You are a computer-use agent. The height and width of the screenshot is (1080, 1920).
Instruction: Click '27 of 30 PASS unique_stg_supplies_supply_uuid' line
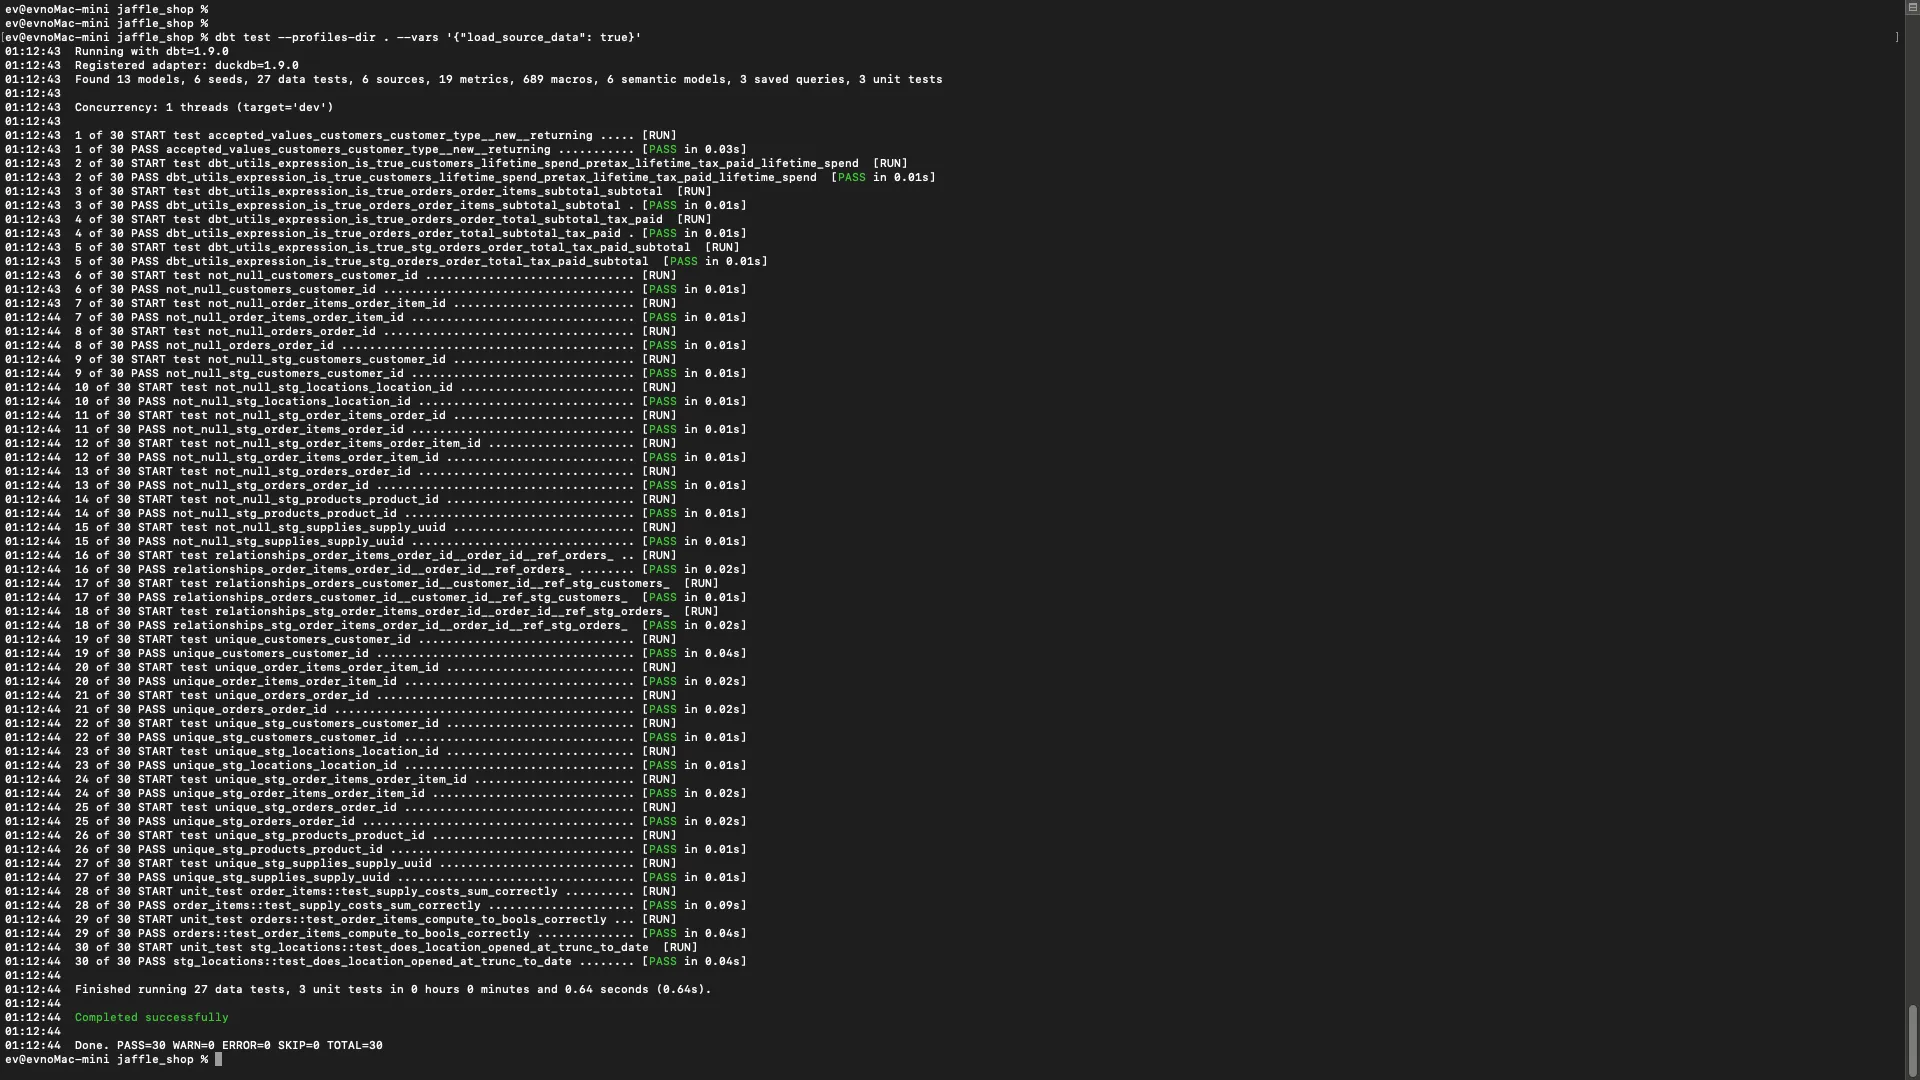[411, 877]
